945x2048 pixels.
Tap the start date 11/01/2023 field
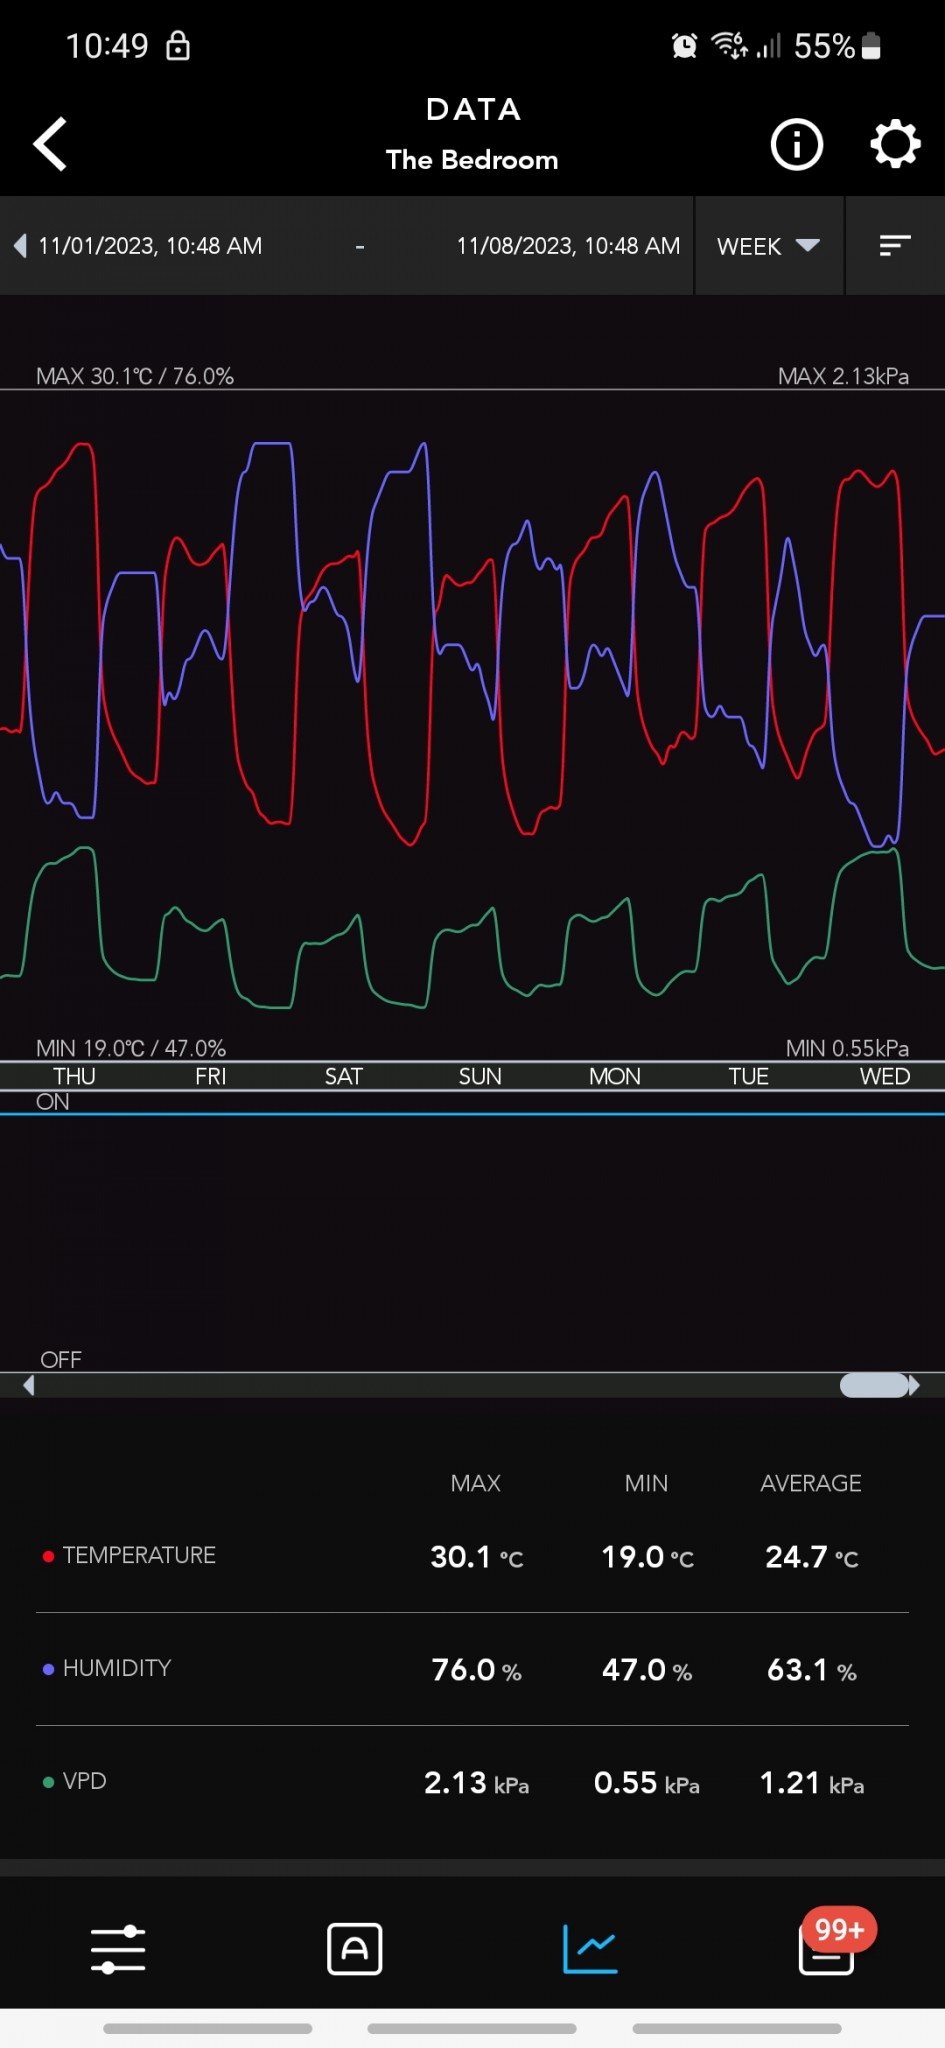pyautogui.click(x=150, y=246)
